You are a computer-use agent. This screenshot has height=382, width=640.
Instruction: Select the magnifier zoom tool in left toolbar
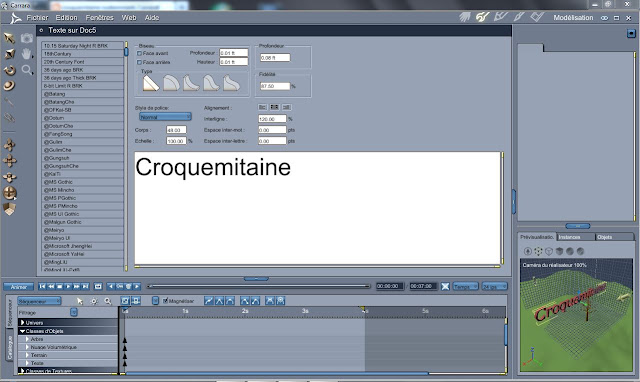27,70
